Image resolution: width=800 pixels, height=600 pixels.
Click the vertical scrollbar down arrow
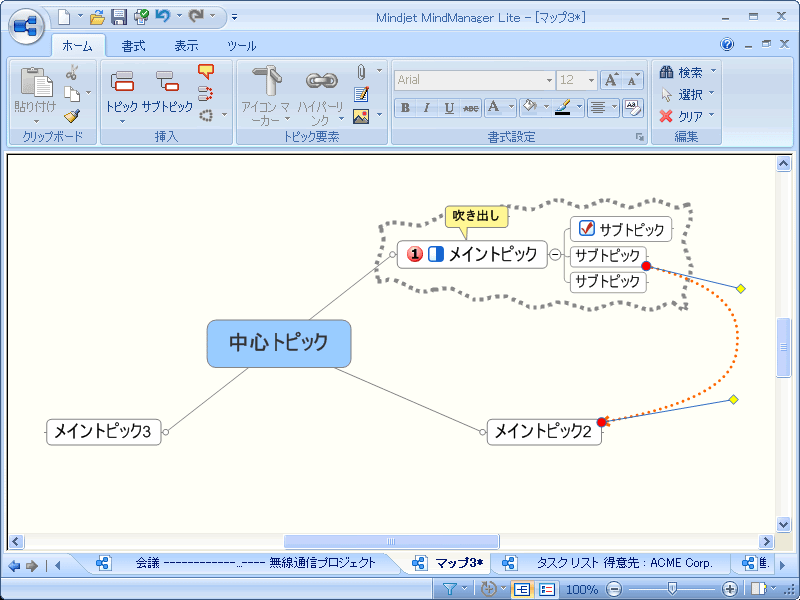[784, 523]
